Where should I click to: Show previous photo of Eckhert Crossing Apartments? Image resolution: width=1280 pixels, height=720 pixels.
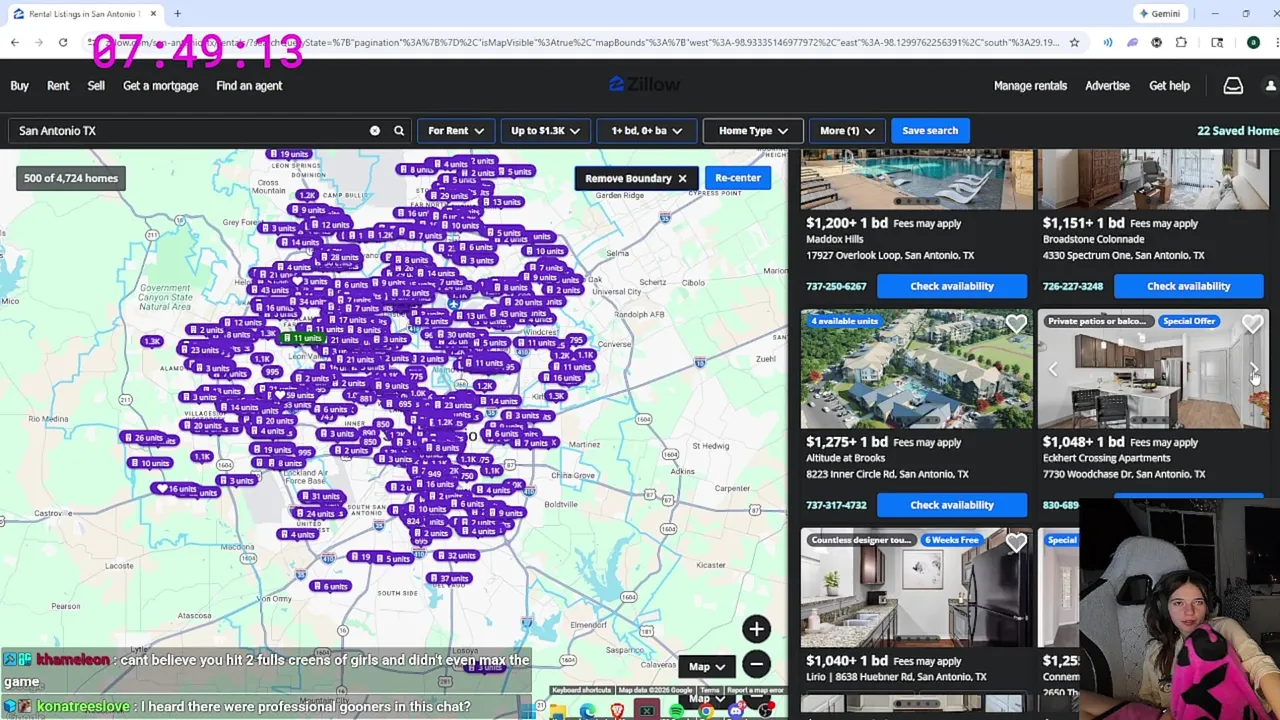pyautogui.click(x=1053, y=370)
